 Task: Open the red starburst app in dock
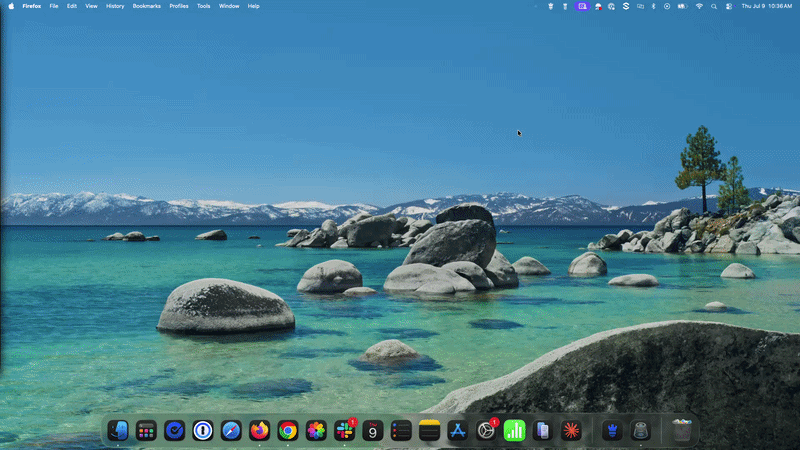(571, 431)
